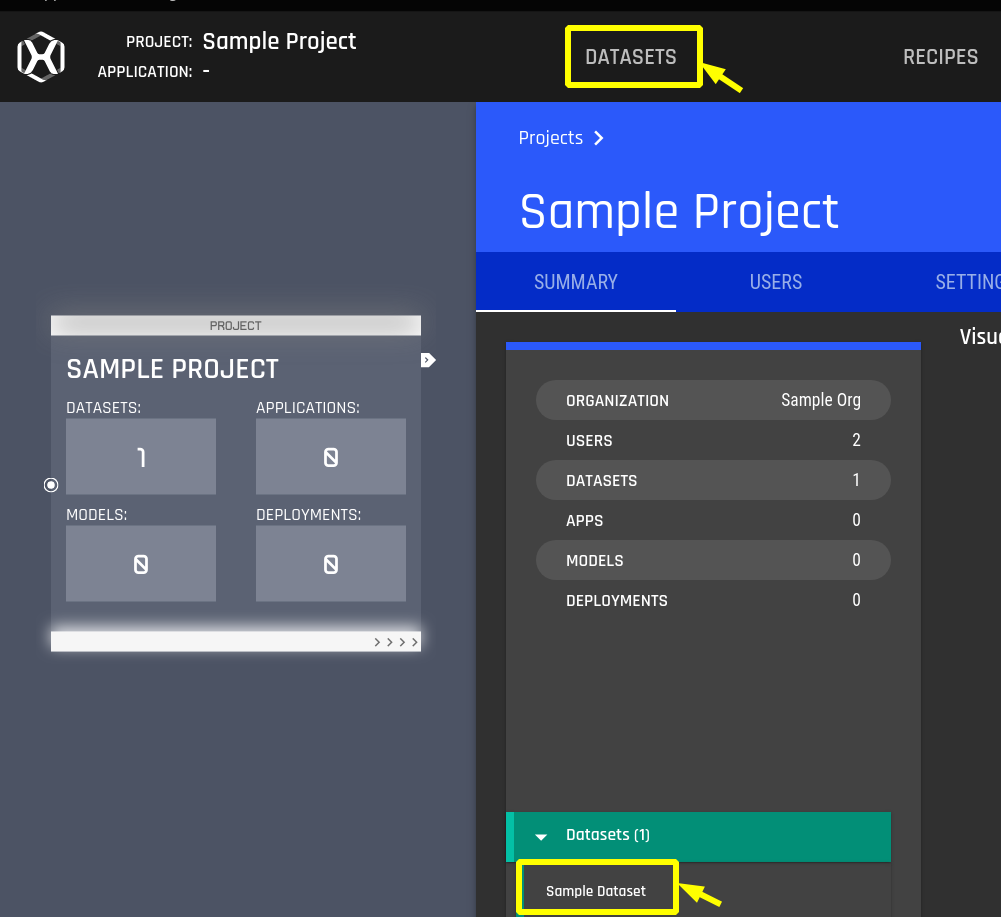The height and width of the screenshot is (917, 1001).
Task: Click the radio connector on the project node
Action: pyautogui.click(x=51, y=484)
